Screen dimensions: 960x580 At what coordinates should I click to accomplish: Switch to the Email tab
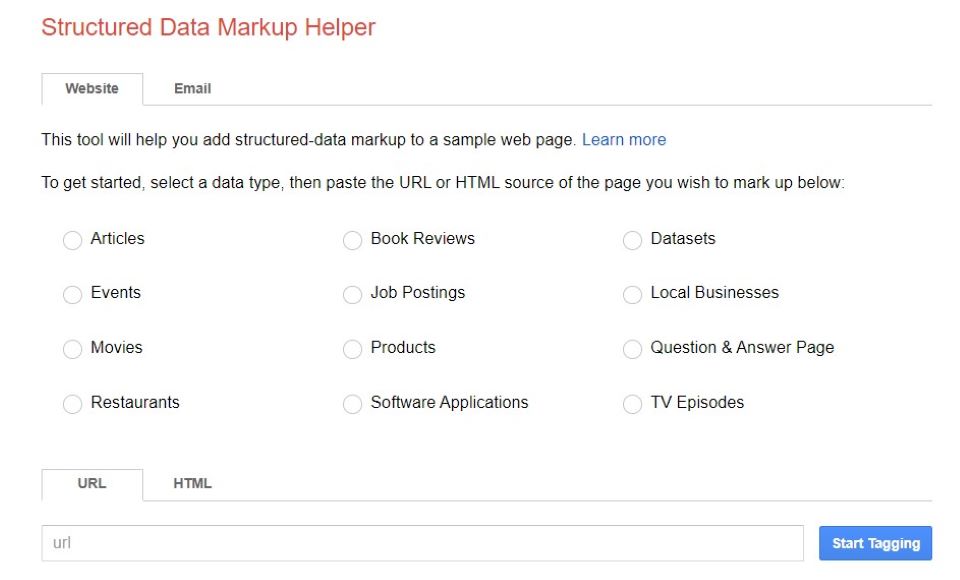click(192, 89)
